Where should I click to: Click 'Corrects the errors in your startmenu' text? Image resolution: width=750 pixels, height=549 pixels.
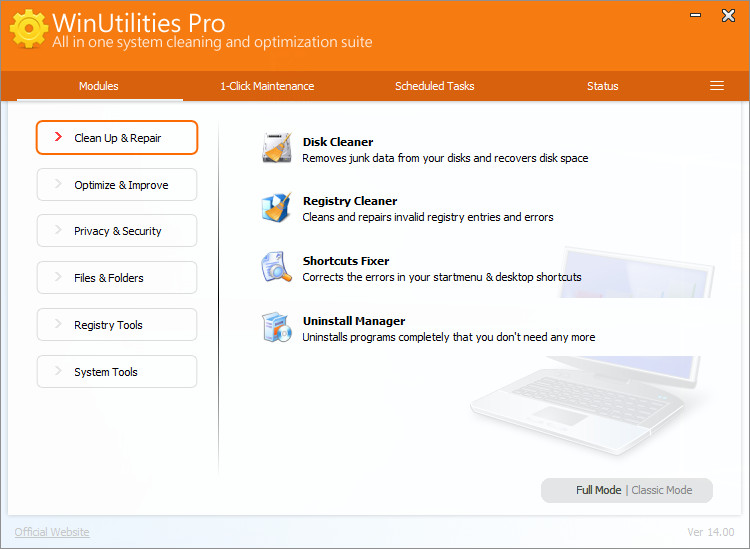click(441, 277)
